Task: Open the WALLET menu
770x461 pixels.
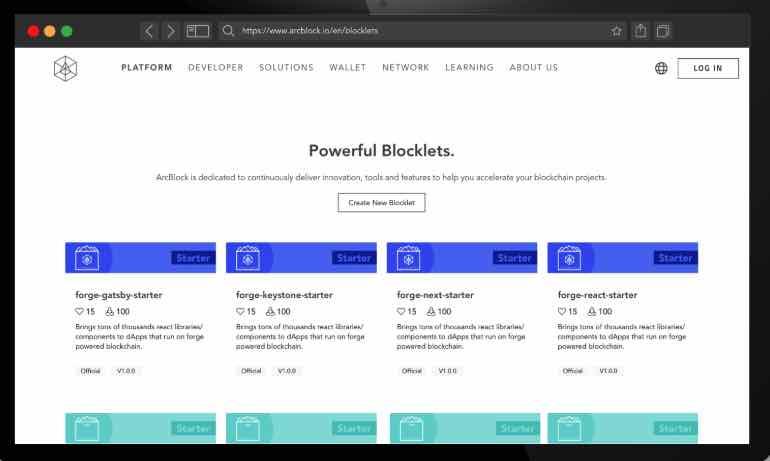Action: pos(348,68)
